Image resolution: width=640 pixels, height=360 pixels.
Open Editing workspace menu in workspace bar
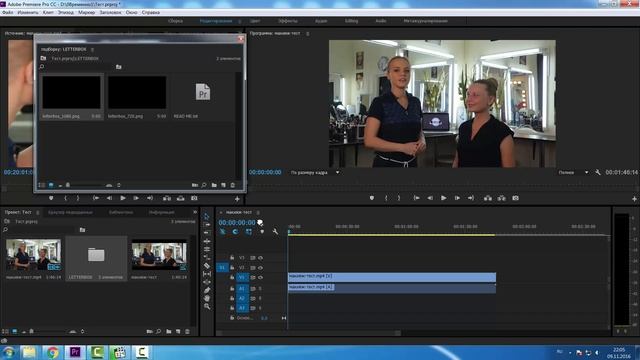click(x=240, y=21)
